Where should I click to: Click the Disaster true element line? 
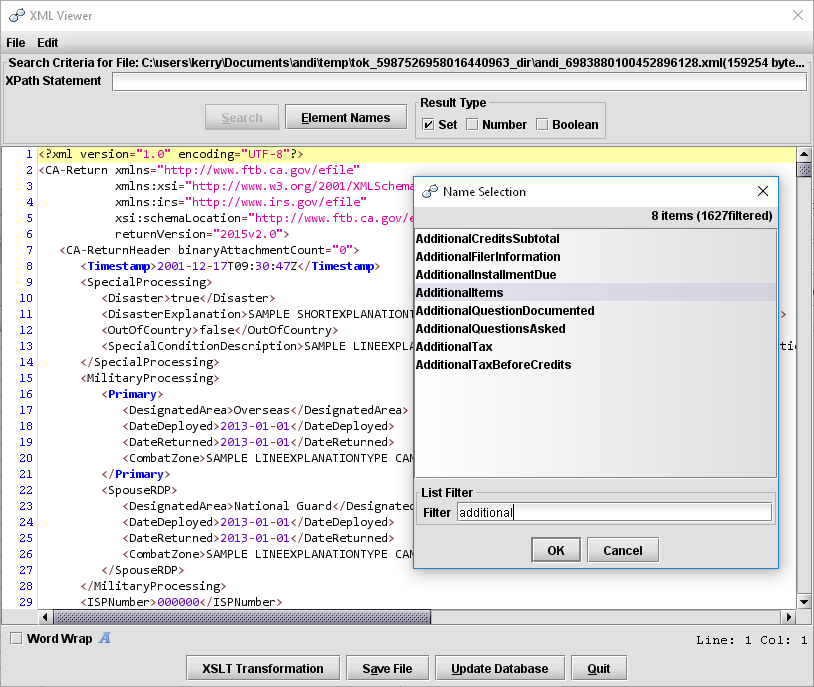pyautogui.click(x=188, y=298)
